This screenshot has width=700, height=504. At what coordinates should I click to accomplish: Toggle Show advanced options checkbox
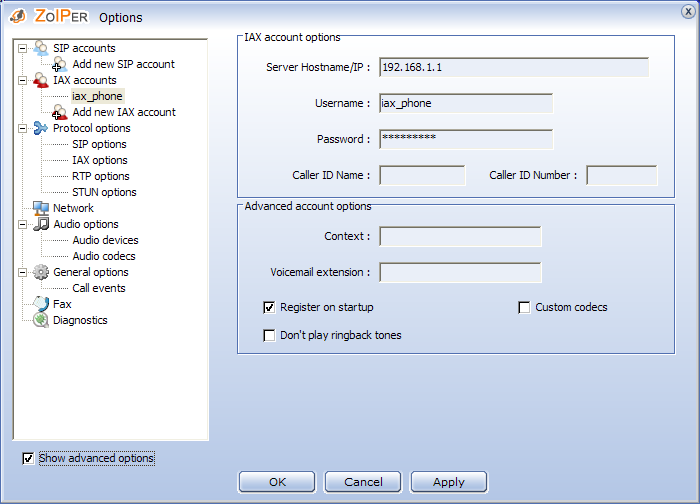click(29, 459)
